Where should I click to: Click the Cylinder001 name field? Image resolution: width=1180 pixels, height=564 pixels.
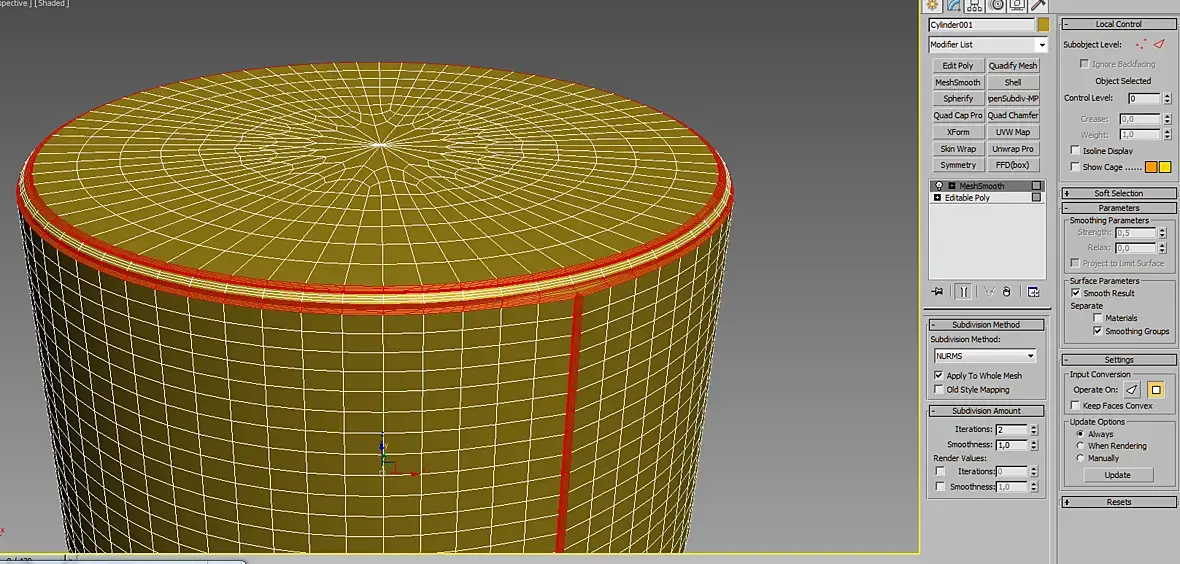[x=981, y=25]
